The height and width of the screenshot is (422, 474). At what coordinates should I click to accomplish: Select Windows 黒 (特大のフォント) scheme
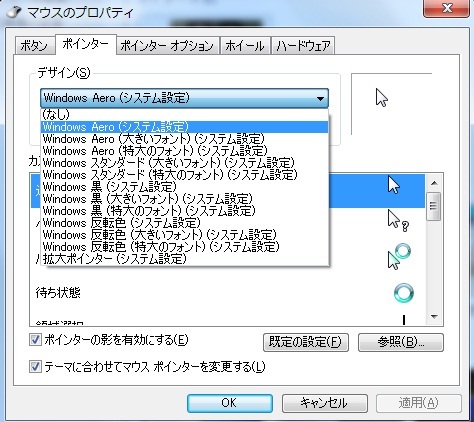[184, 211]
